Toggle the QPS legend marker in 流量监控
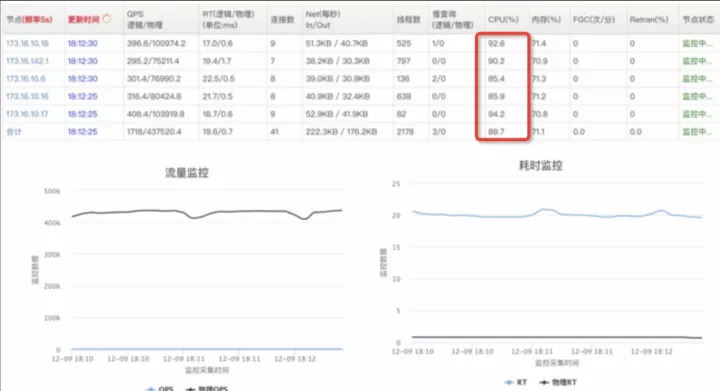720x391 pixels. (x=159, y=389)
